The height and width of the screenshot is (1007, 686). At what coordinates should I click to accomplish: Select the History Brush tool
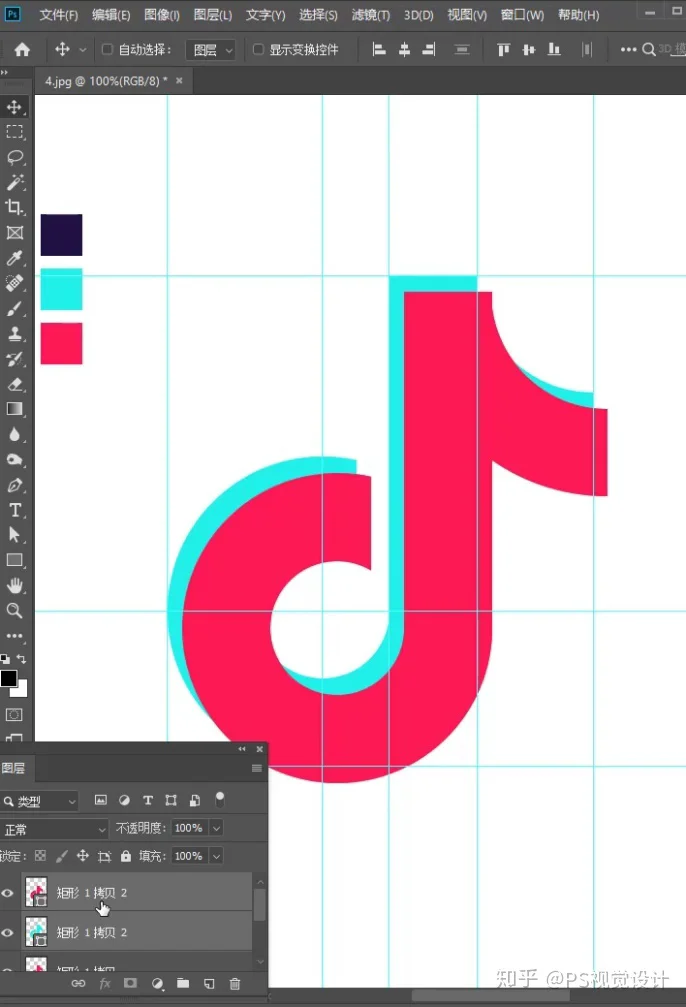(14, 358)
